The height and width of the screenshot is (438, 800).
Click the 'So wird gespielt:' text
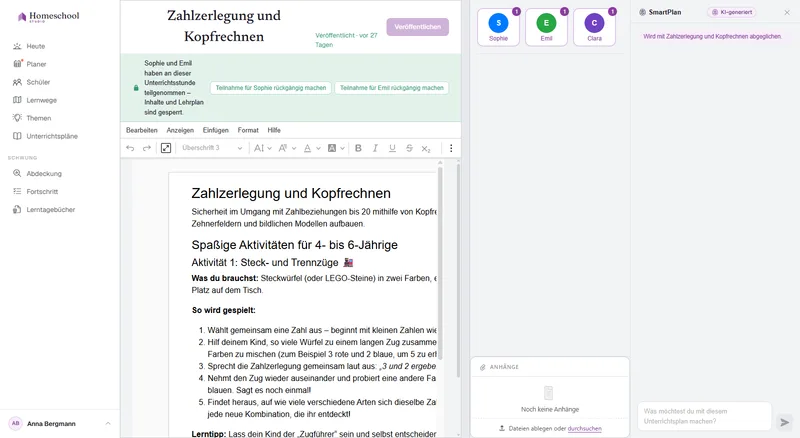tap(223, 310)
